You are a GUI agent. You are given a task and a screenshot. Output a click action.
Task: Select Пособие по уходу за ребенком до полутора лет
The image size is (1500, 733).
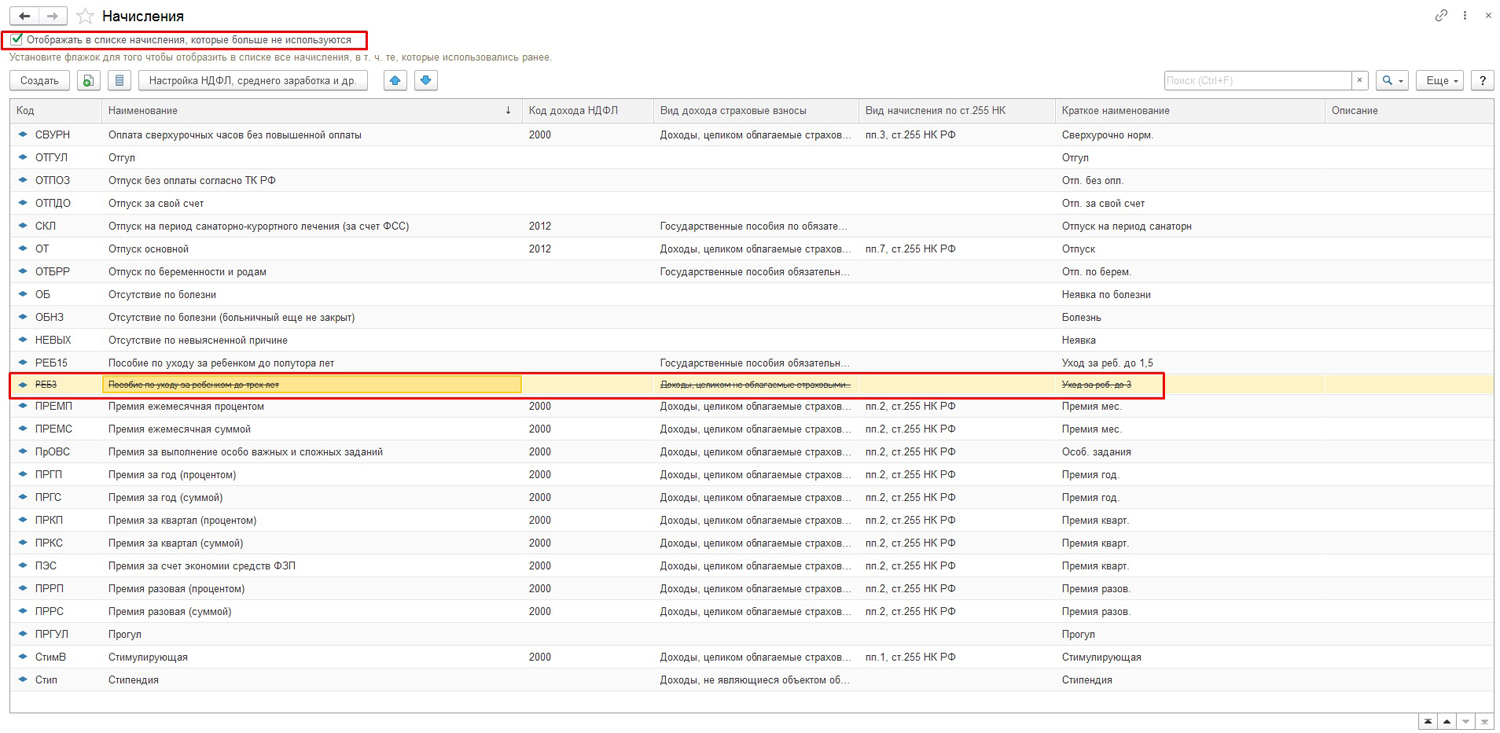(x=752, y=363)
